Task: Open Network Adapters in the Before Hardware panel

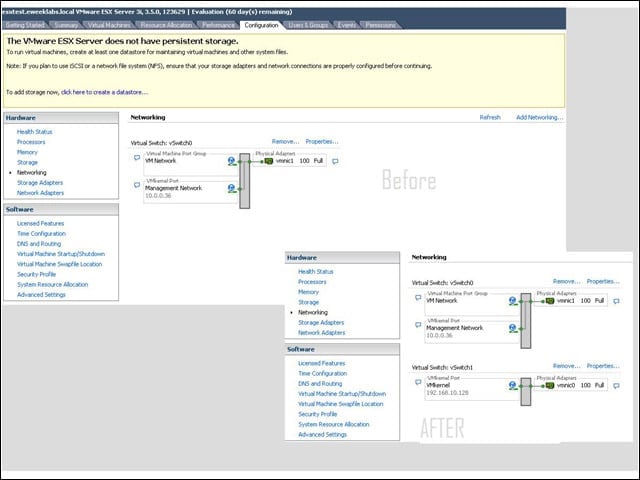Action: pyautogui.click(x=40, y=193)
